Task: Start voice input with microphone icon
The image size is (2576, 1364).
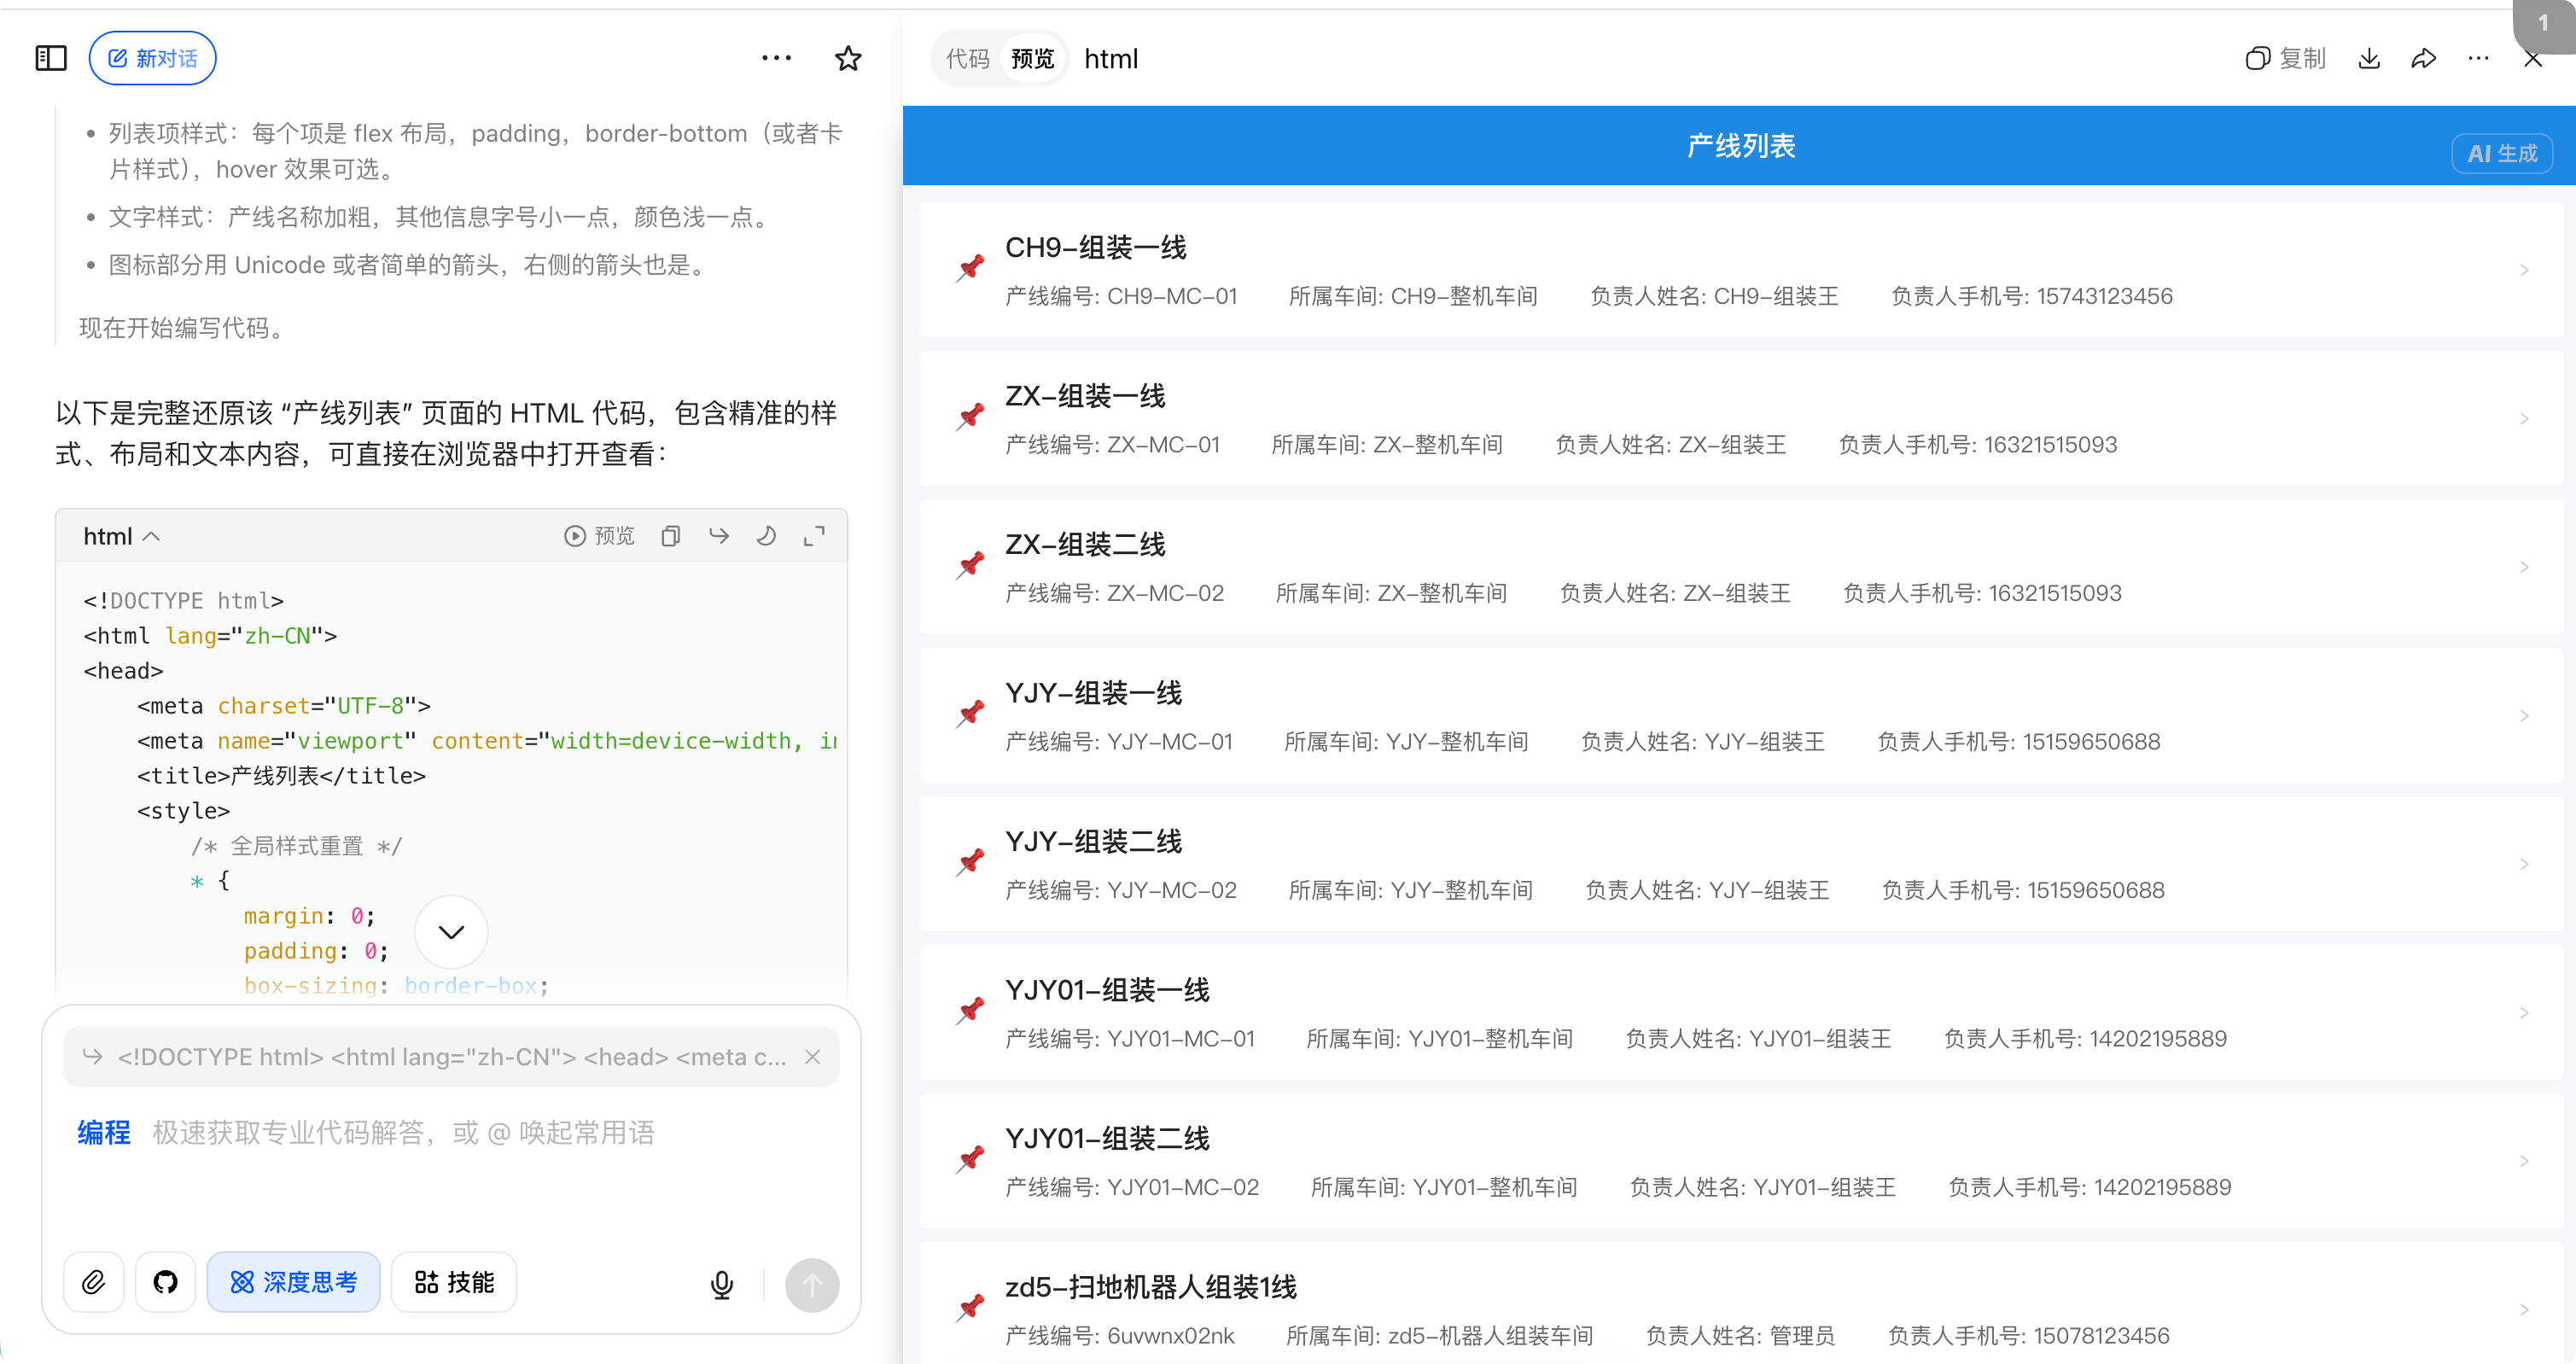Action: pyautogui.click(x=721, y=1284)
